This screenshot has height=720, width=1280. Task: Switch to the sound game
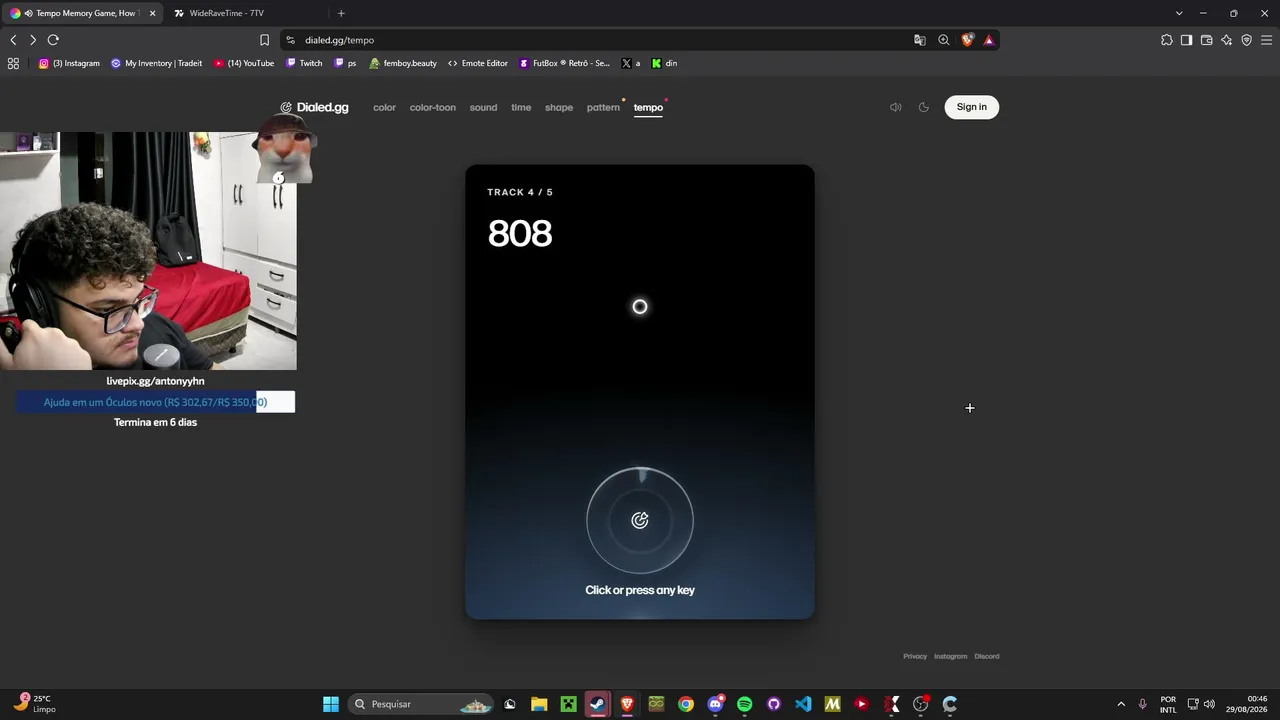[x=483, y=107]
